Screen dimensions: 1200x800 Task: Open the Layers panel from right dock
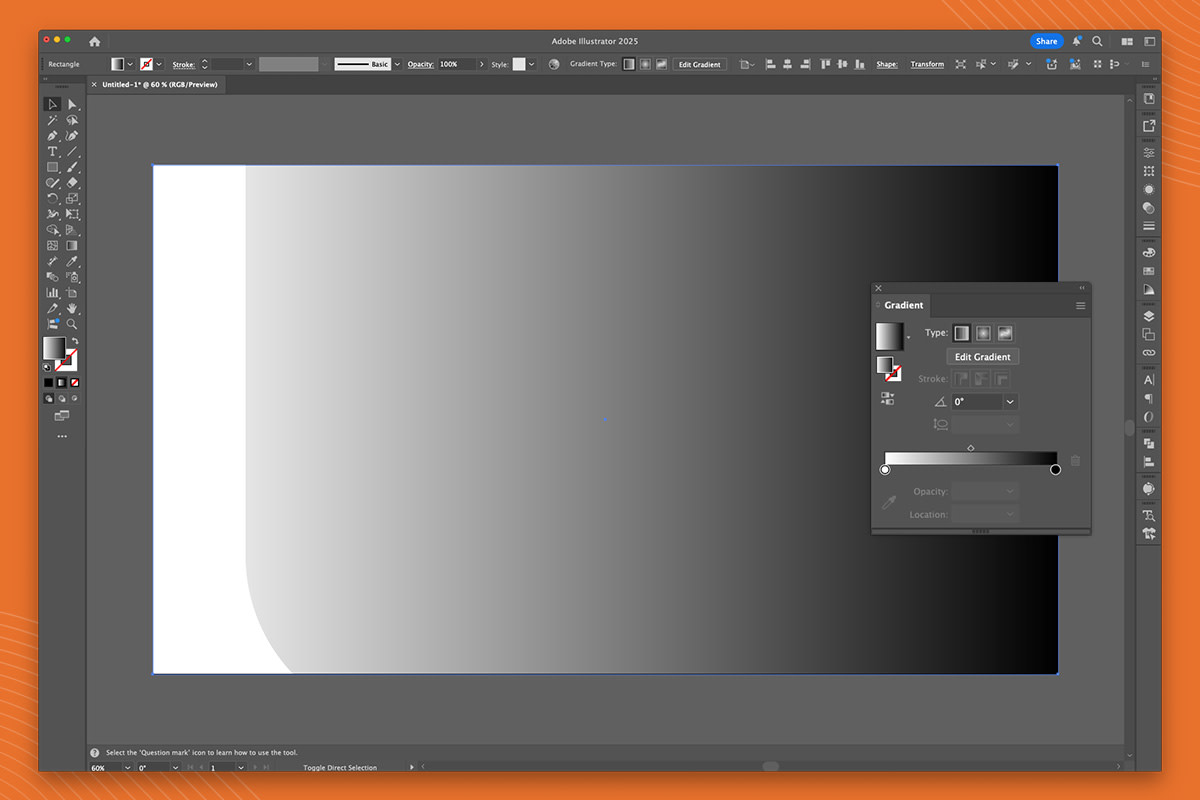click(x=1149, y=315)
